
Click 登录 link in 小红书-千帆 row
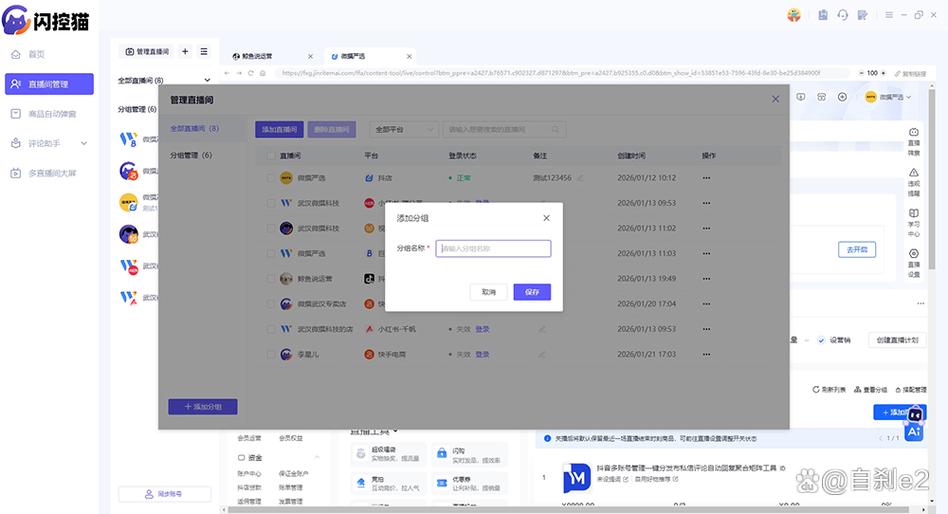pos(482,330)
